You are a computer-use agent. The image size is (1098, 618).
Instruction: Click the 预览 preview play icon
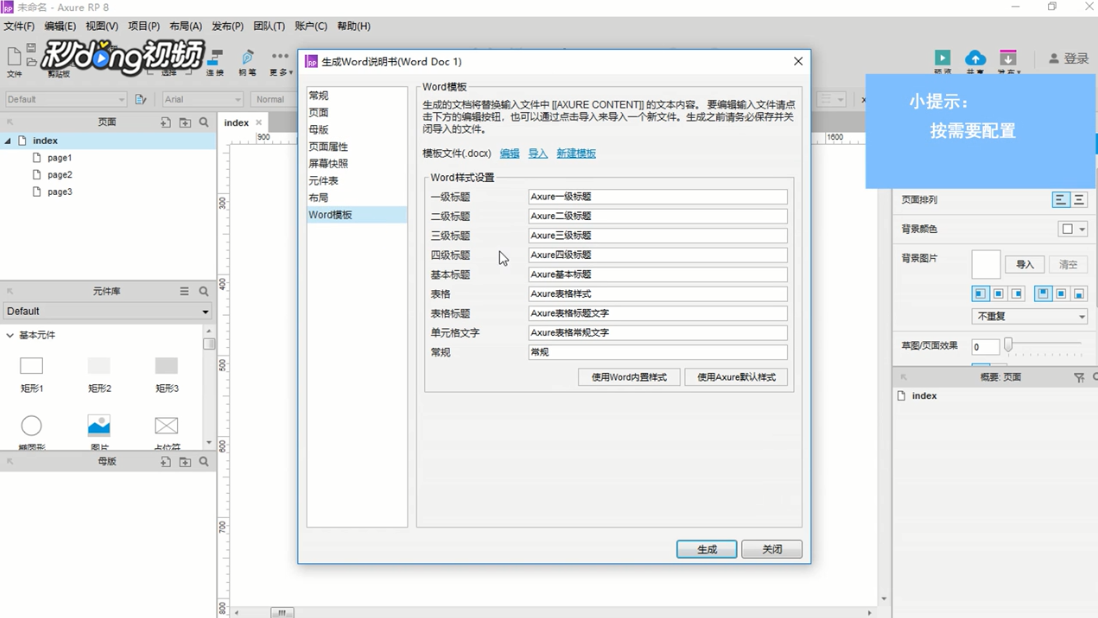pyautogui.click(x=941, y=58)
